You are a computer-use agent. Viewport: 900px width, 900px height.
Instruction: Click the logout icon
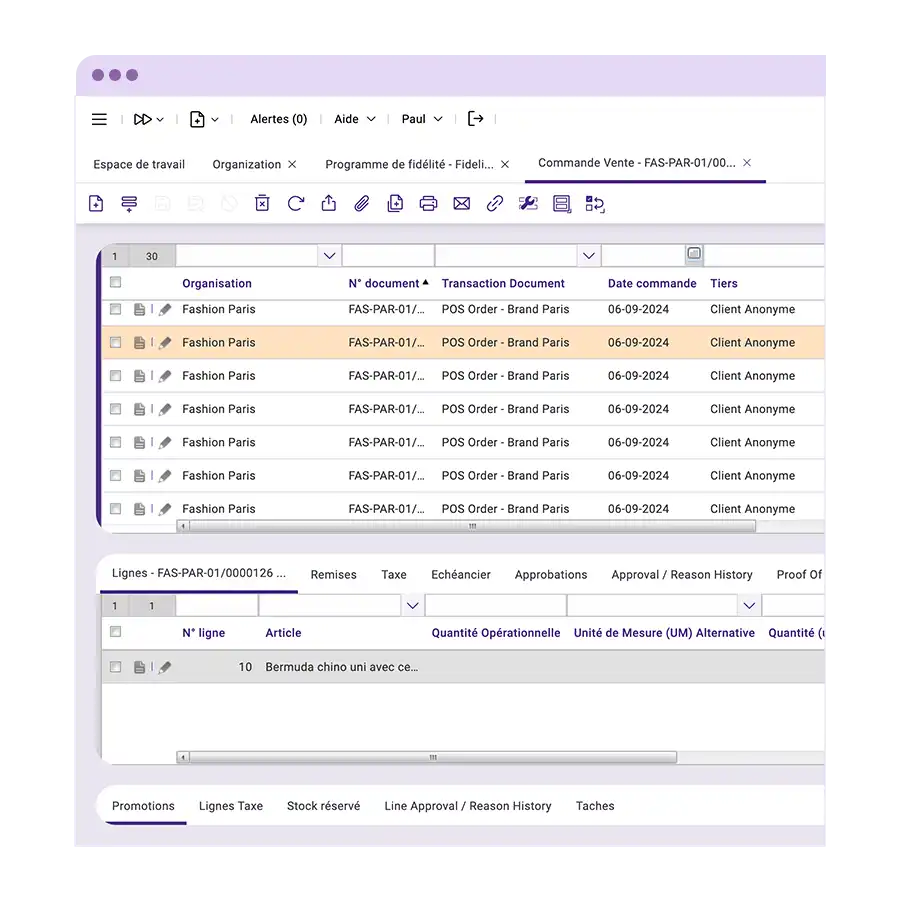pos(475,119)
